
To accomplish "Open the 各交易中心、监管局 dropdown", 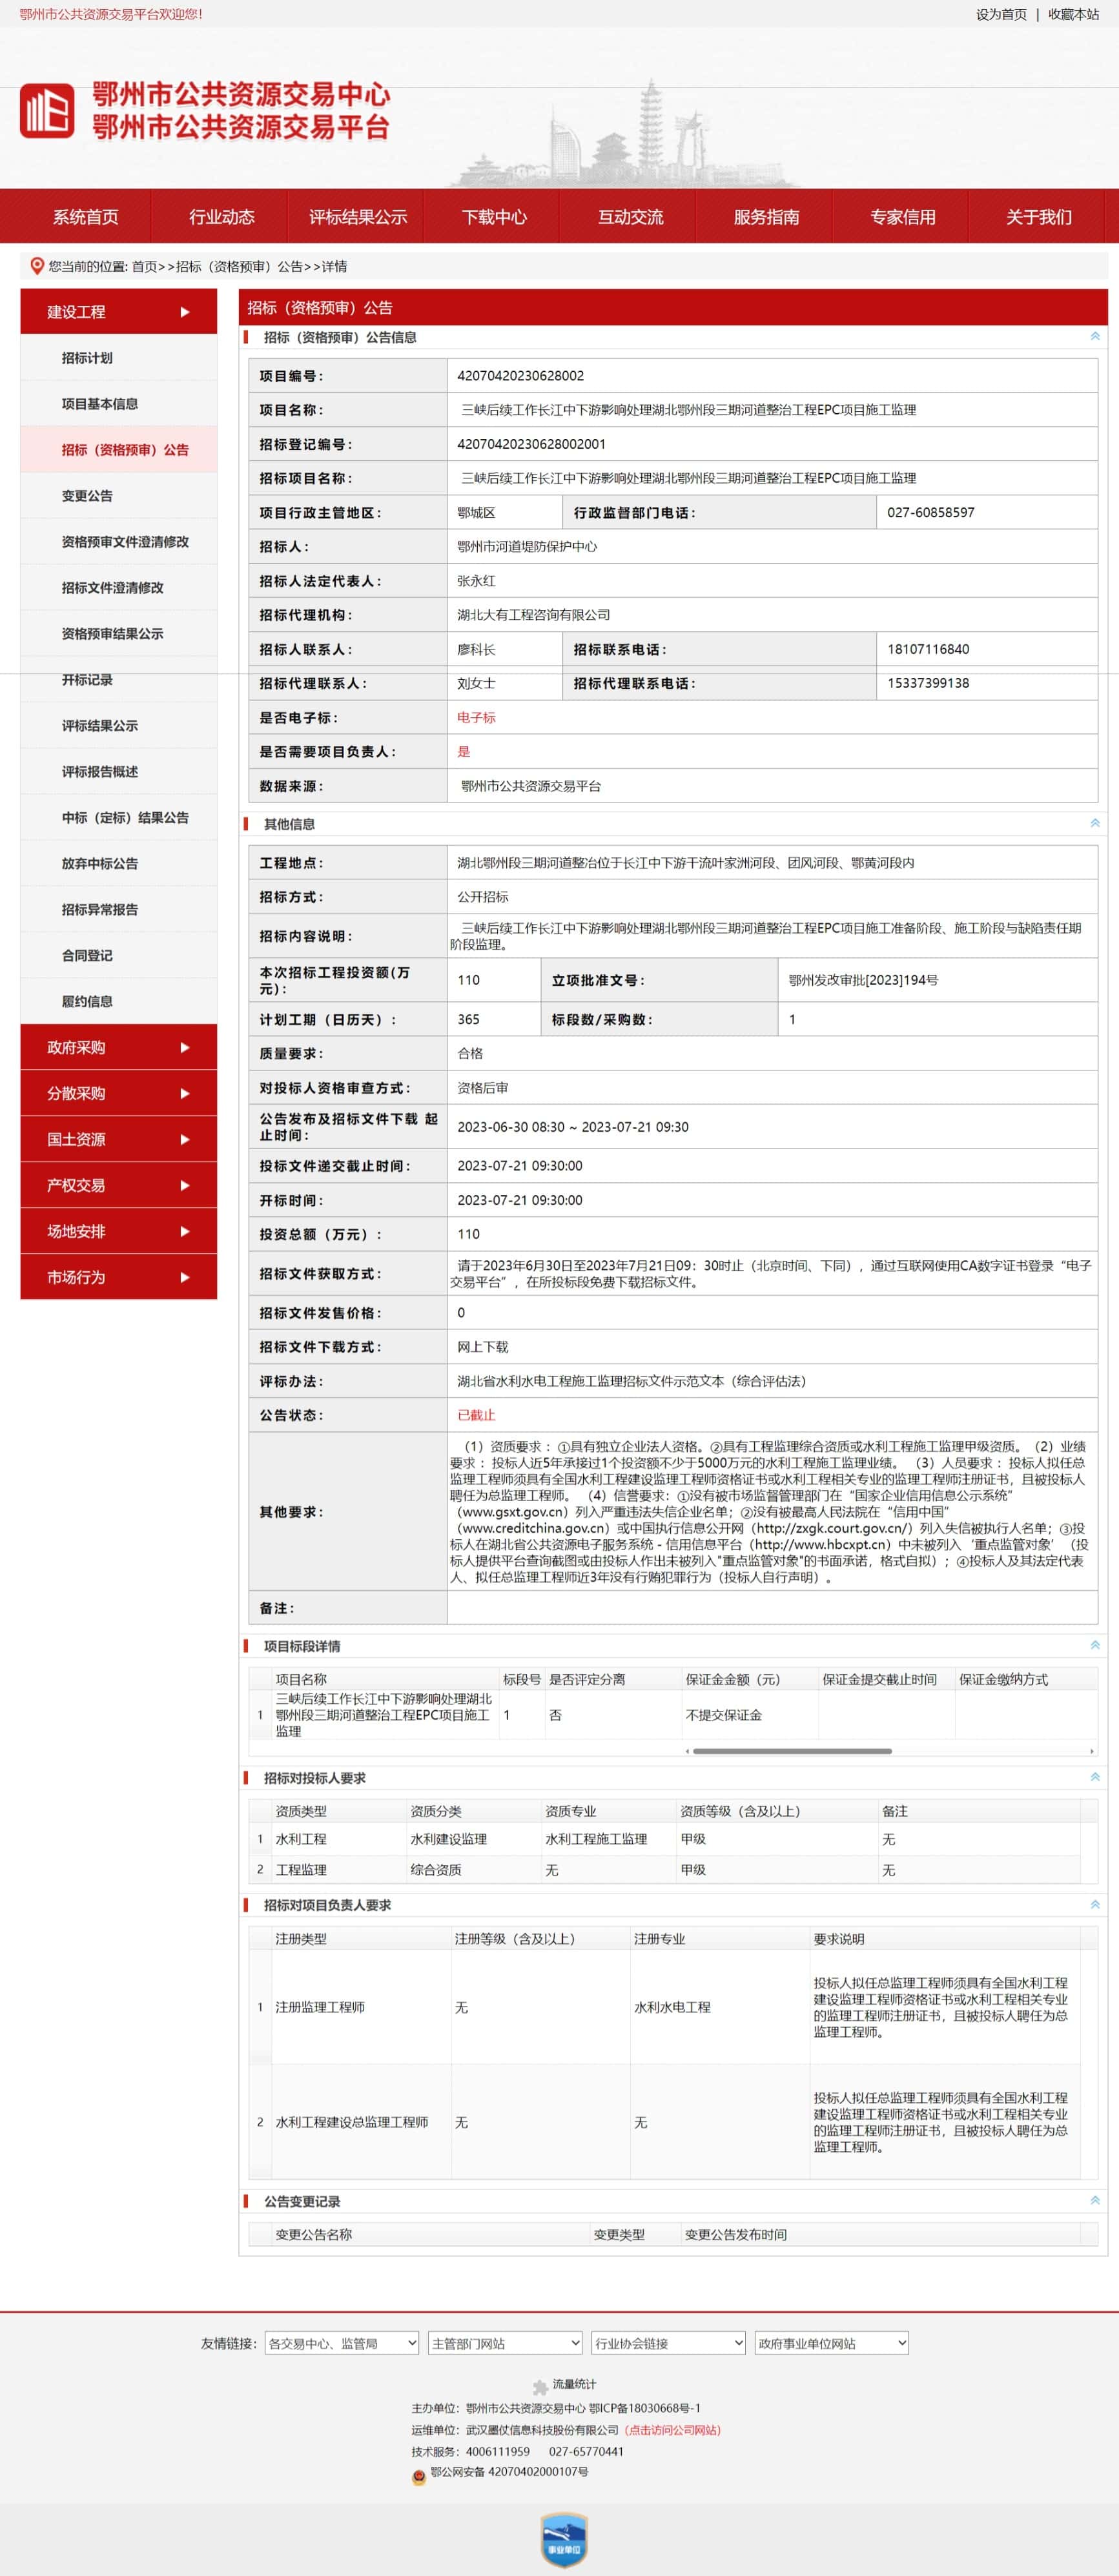I will (342, 2343).
